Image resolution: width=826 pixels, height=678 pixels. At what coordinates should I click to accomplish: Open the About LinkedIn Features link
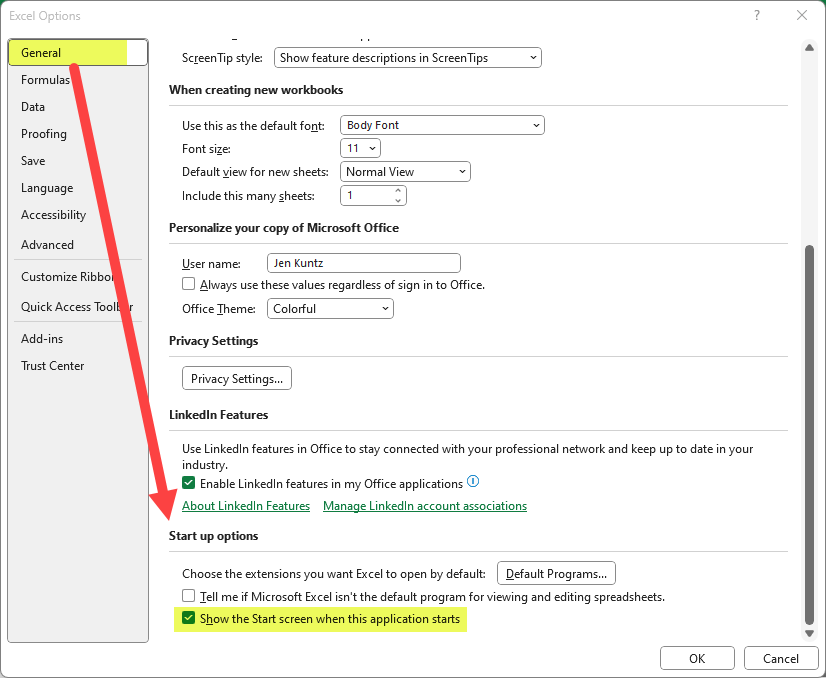pos(246,506)
